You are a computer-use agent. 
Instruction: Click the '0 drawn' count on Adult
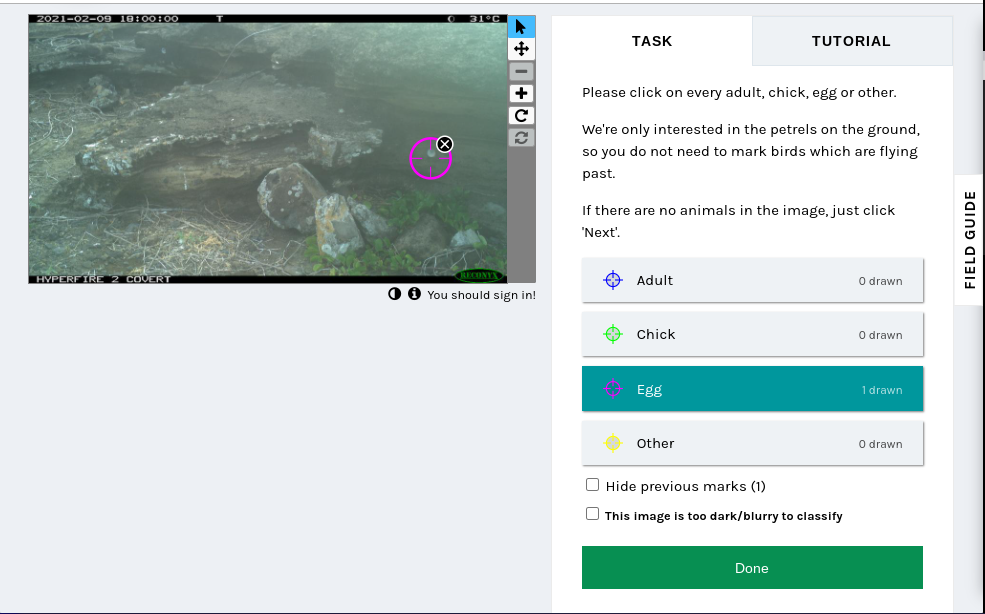click(880, 281)
